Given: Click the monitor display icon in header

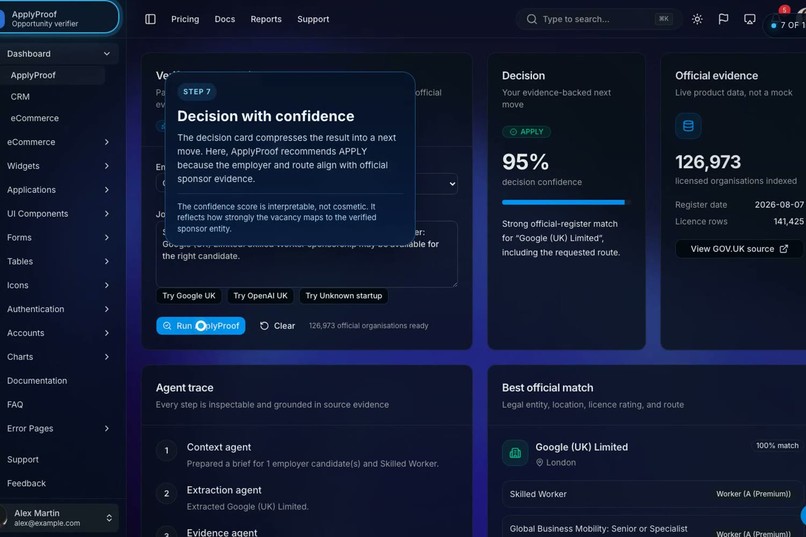Looking at the screenshot, I should (749, 19).
